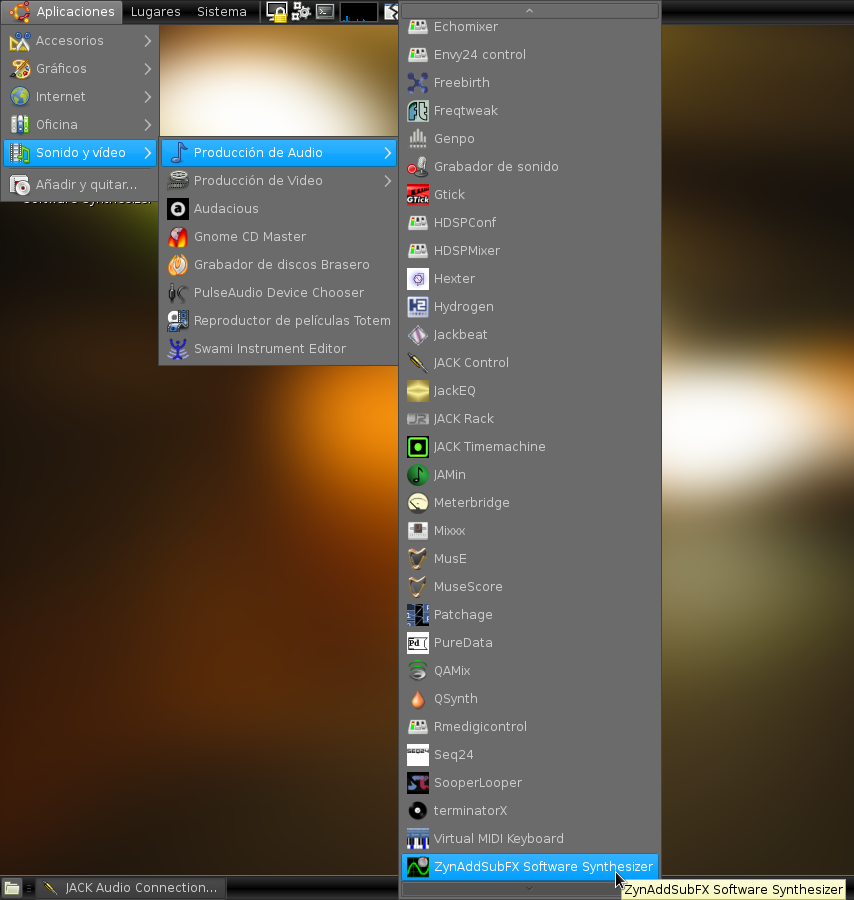Click the Hydrogen drum machine icon
854x900 pixels.
point(418,307)
